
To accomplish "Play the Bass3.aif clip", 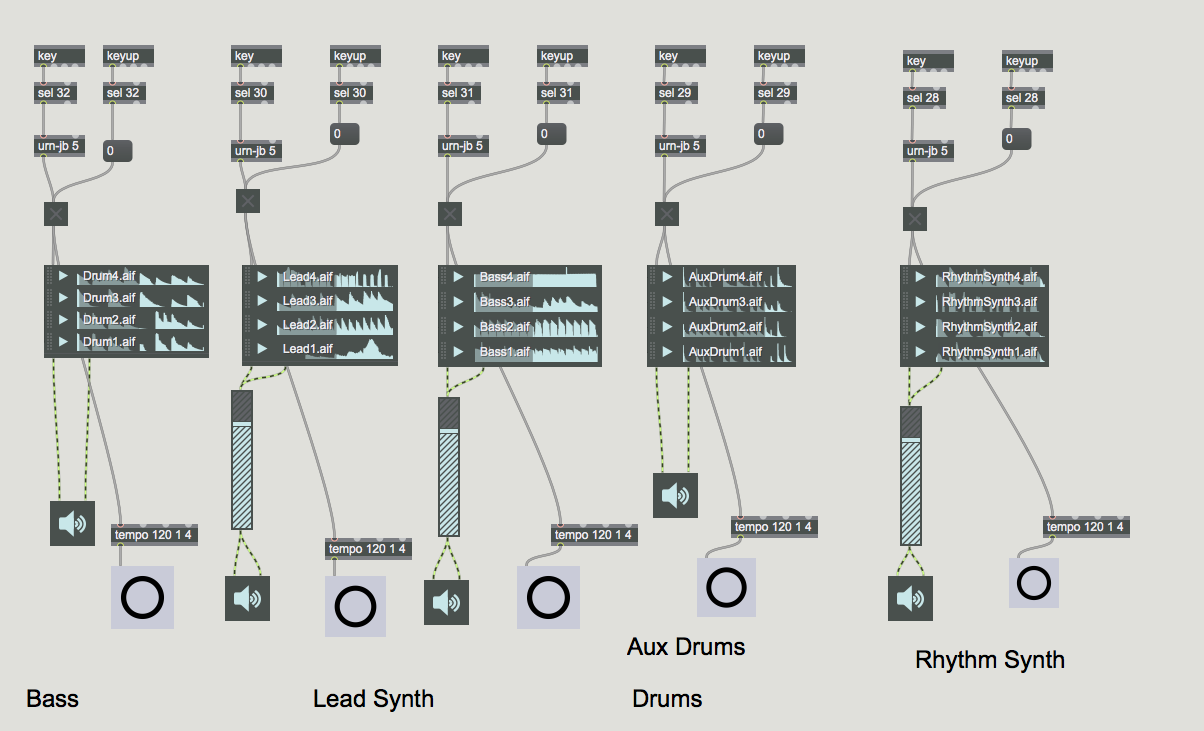I will coord(458,301).
